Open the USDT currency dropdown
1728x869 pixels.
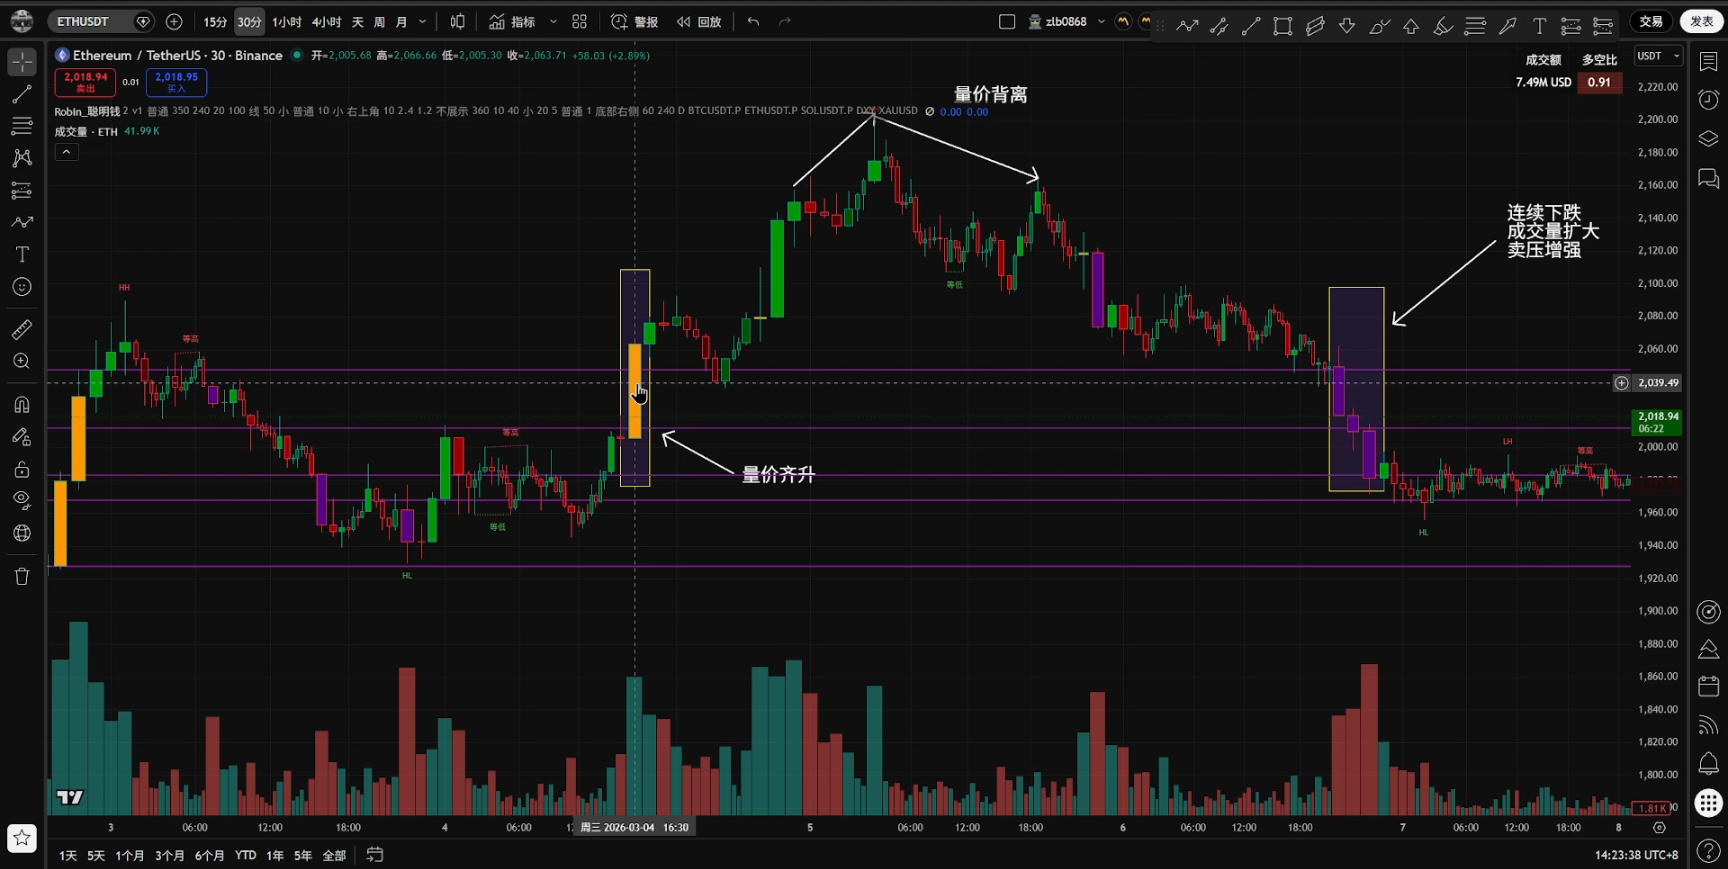[x=1658, y=56]
